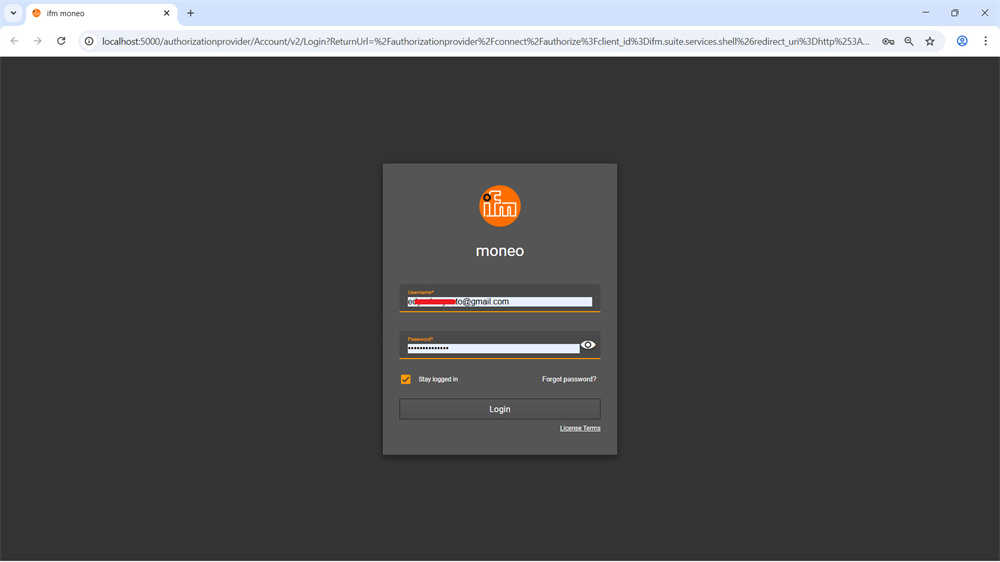Open the Chrome profile icon

[x=962, y=41]
